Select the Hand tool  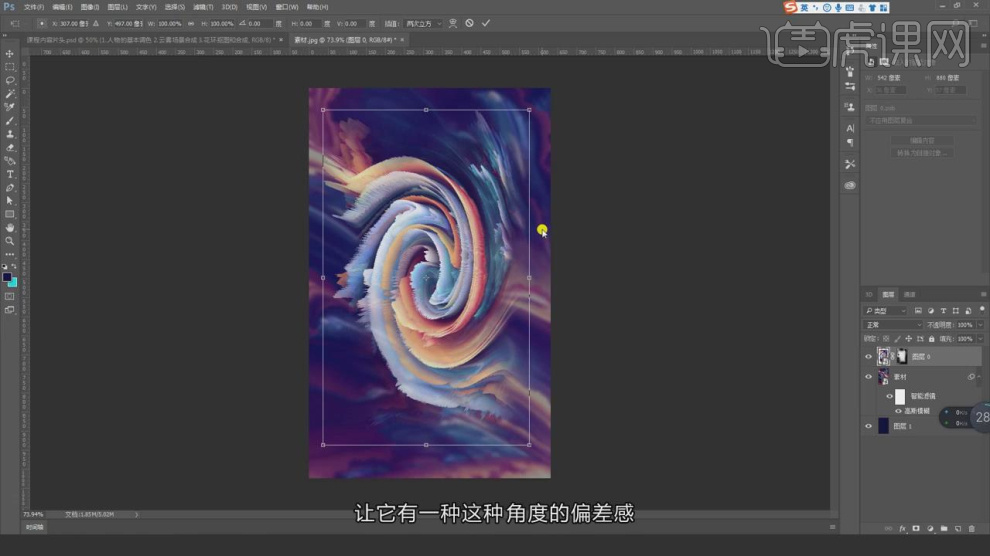point(9,227)
